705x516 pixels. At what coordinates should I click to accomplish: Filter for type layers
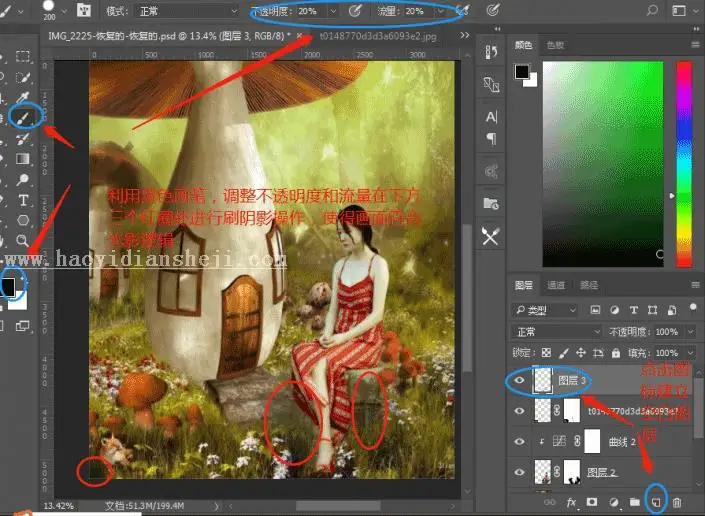pos(634,310)
